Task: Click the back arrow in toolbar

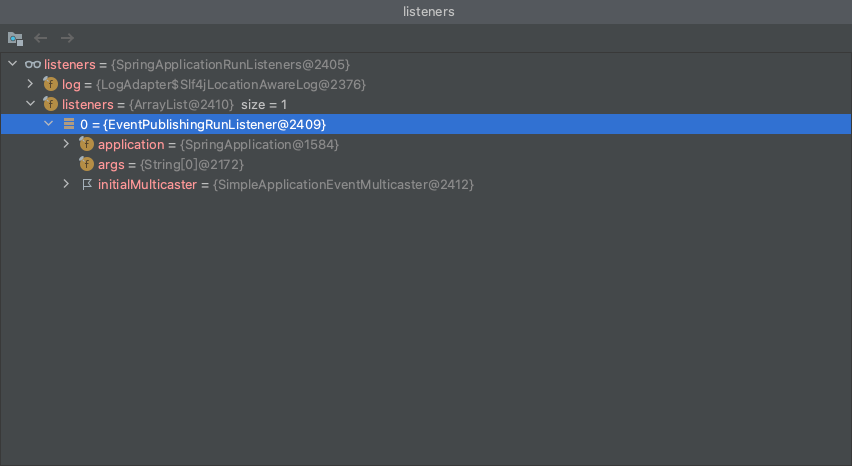Action: 41,38
